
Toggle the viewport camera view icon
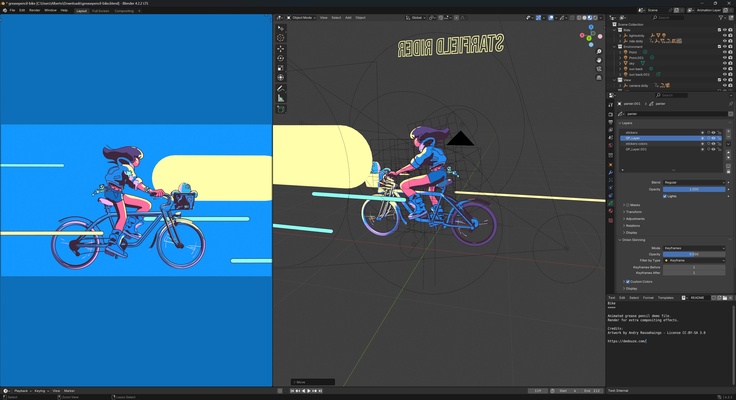(x=599, y=69)
